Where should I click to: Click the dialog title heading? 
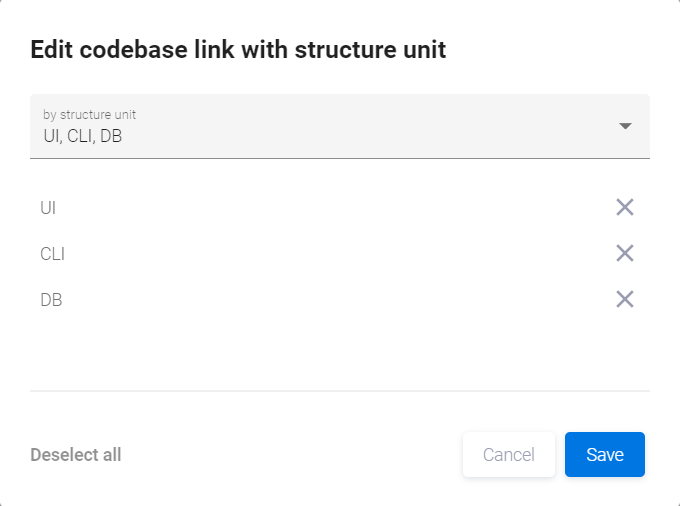coord(238,49)
